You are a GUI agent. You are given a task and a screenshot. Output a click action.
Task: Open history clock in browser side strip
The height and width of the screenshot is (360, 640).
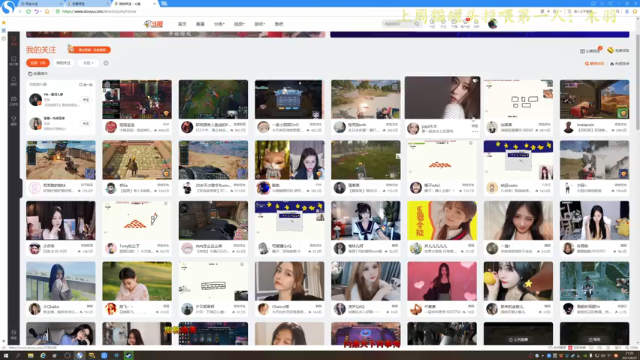(4, 38)
